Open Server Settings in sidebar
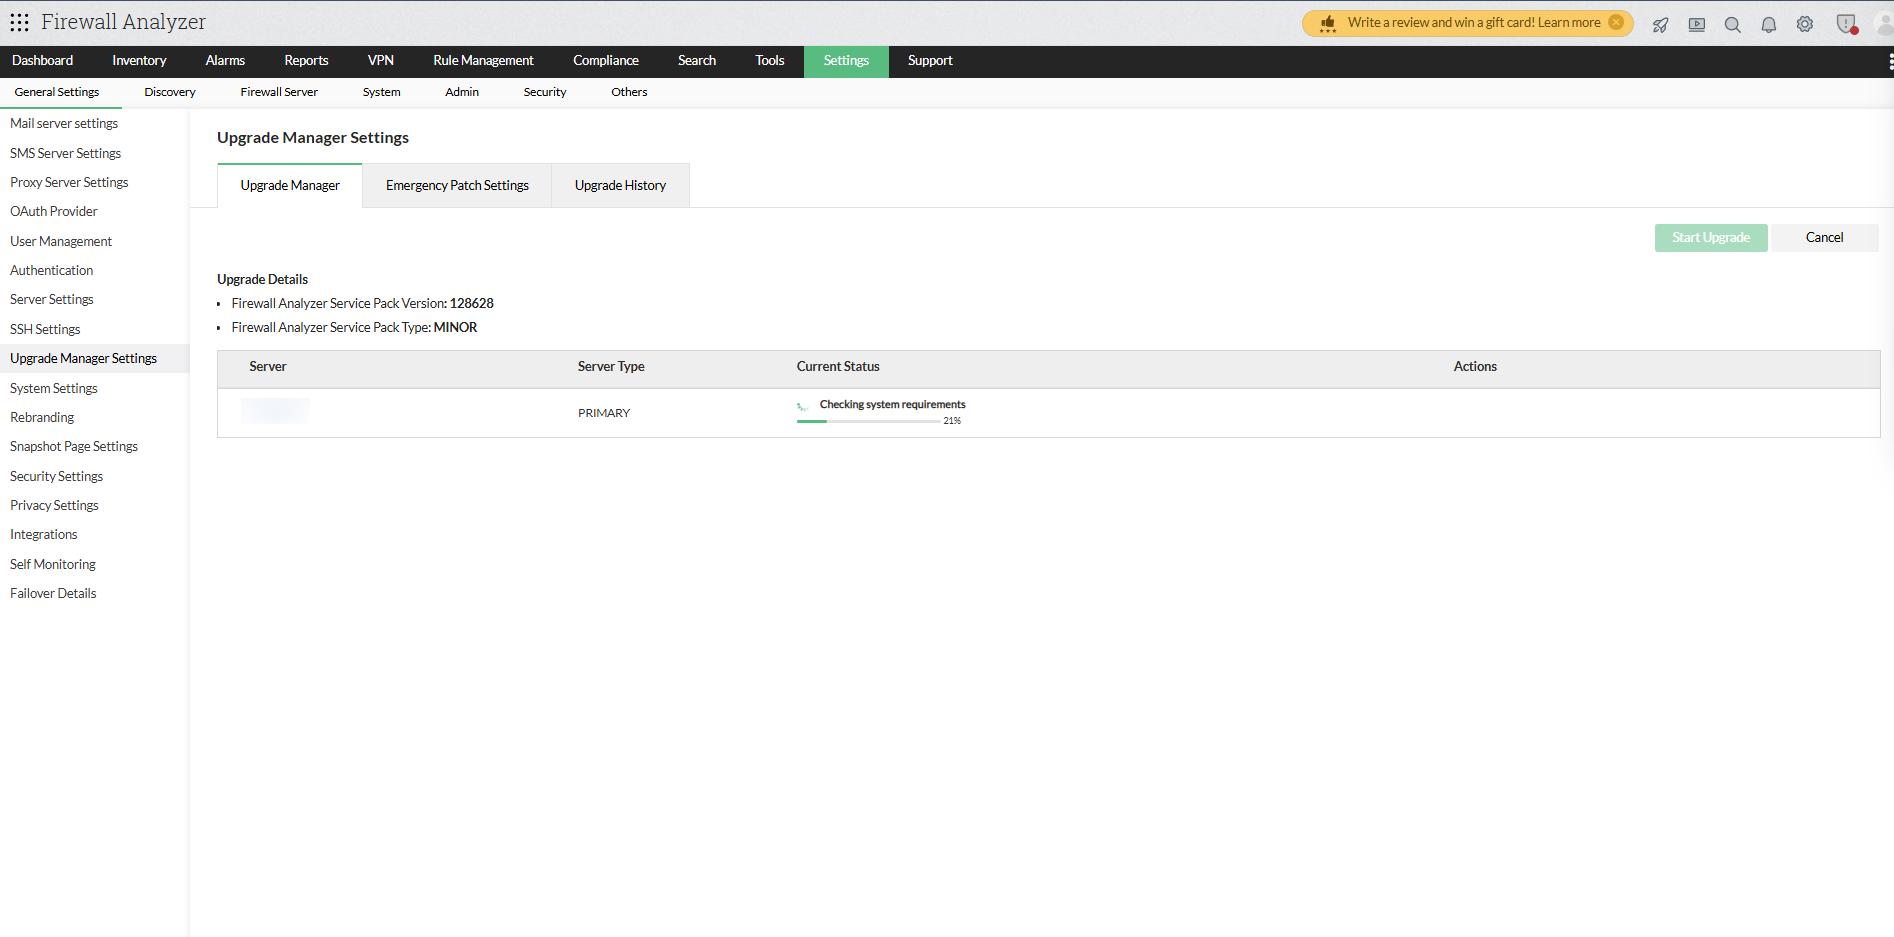1894x937 pixels. tap(52, 300)
